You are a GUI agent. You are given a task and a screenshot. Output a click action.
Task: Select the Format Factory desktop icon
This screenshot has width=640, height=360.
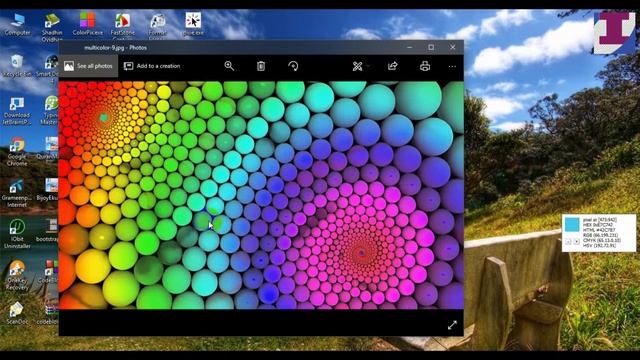pyautogui.click(x=158, y=27)
